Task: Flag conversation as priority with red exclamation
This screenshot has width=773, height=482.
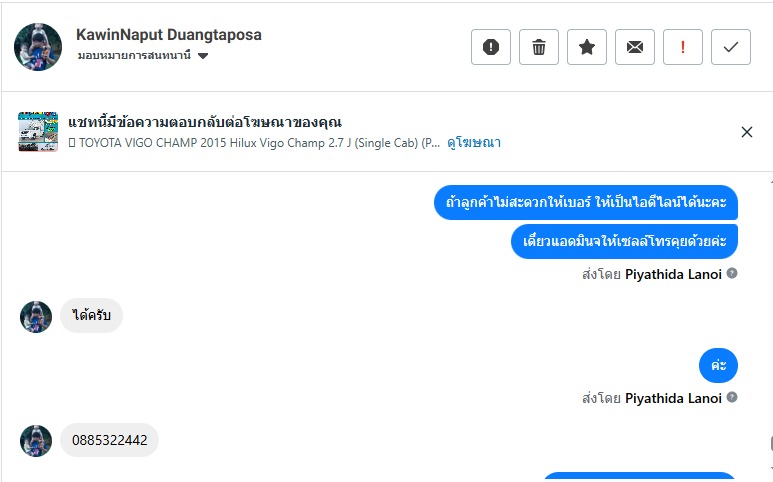Action: pos(683,47)
